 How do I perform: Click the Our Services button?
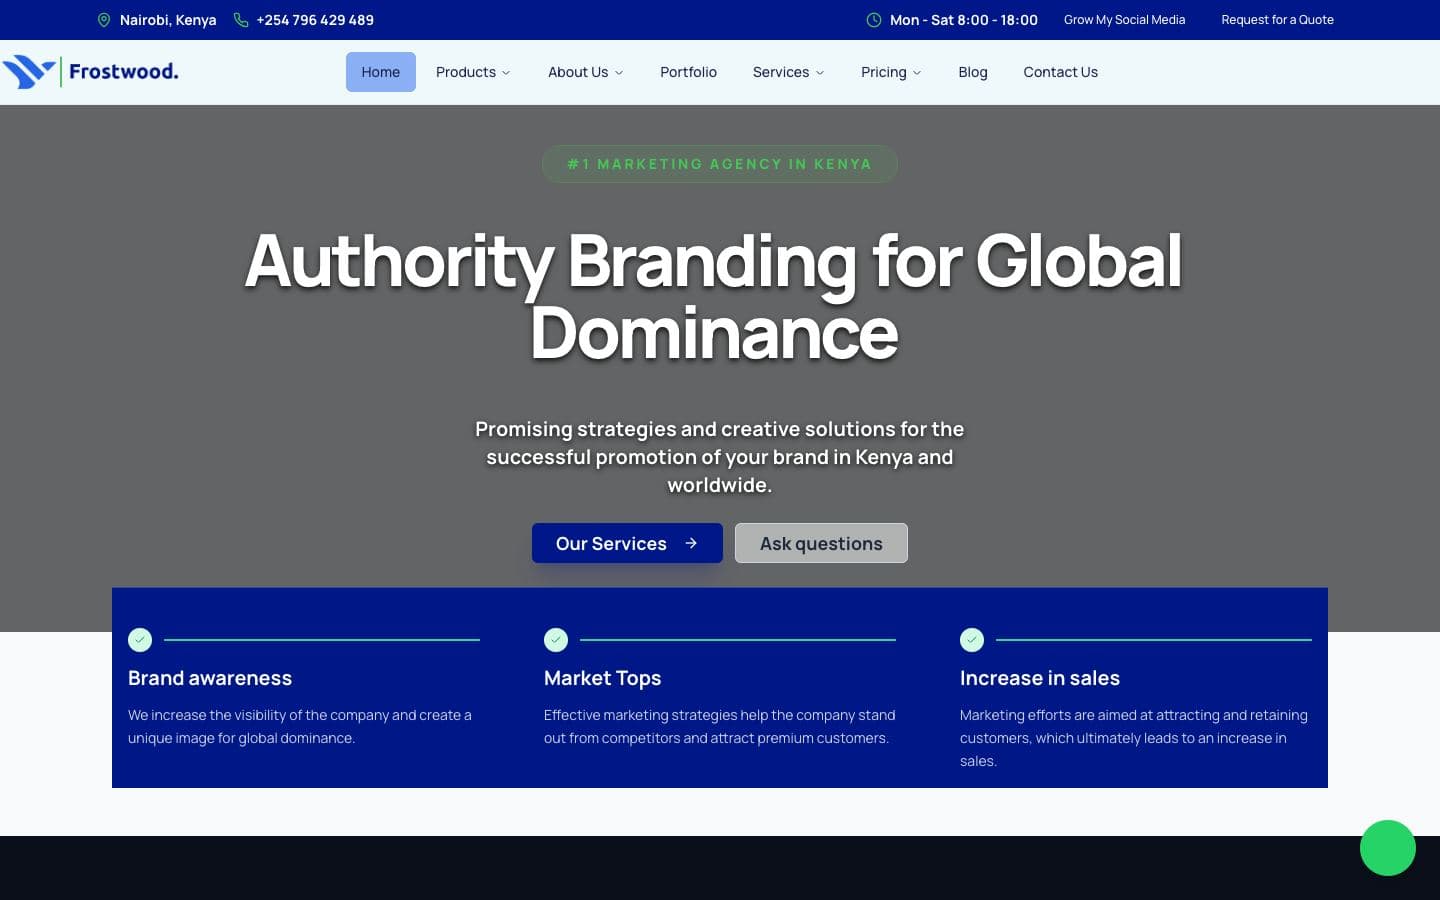(627, 543)
